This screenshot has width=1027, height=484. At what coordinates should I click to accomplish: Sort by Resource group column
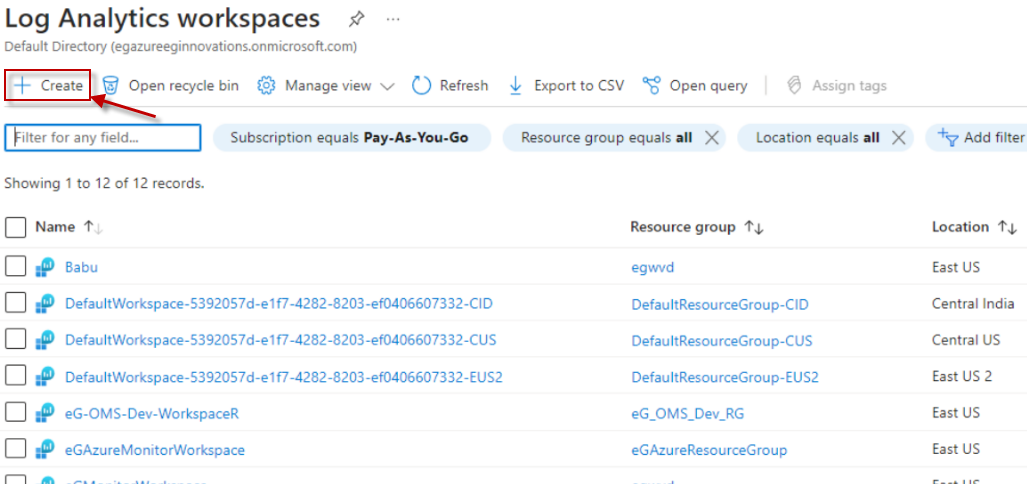[696, 227]
